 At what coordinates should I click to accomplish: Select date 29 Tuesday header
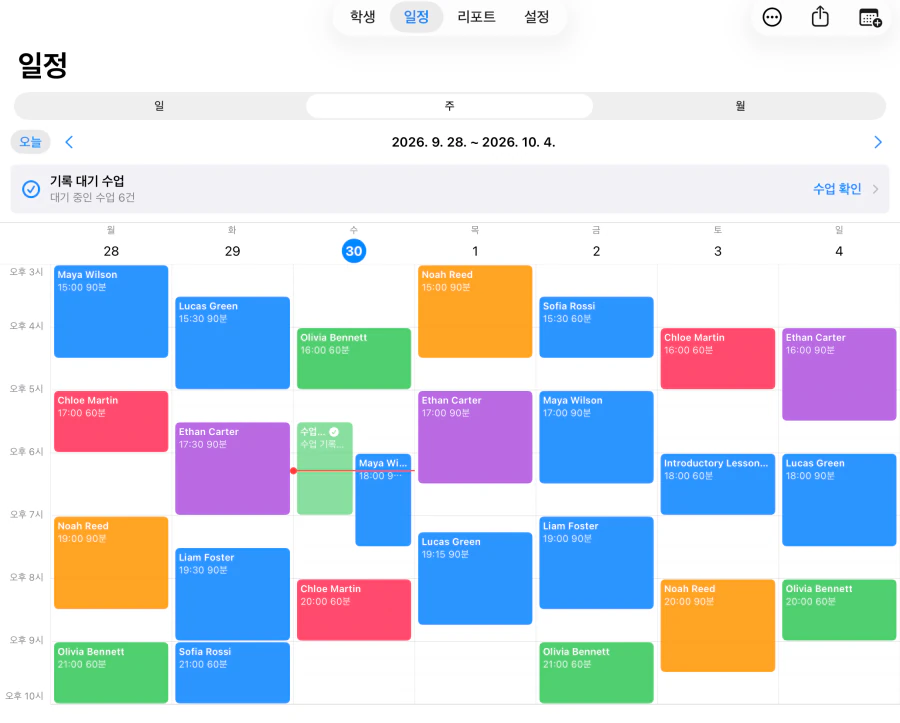click(x=232, y=251)
